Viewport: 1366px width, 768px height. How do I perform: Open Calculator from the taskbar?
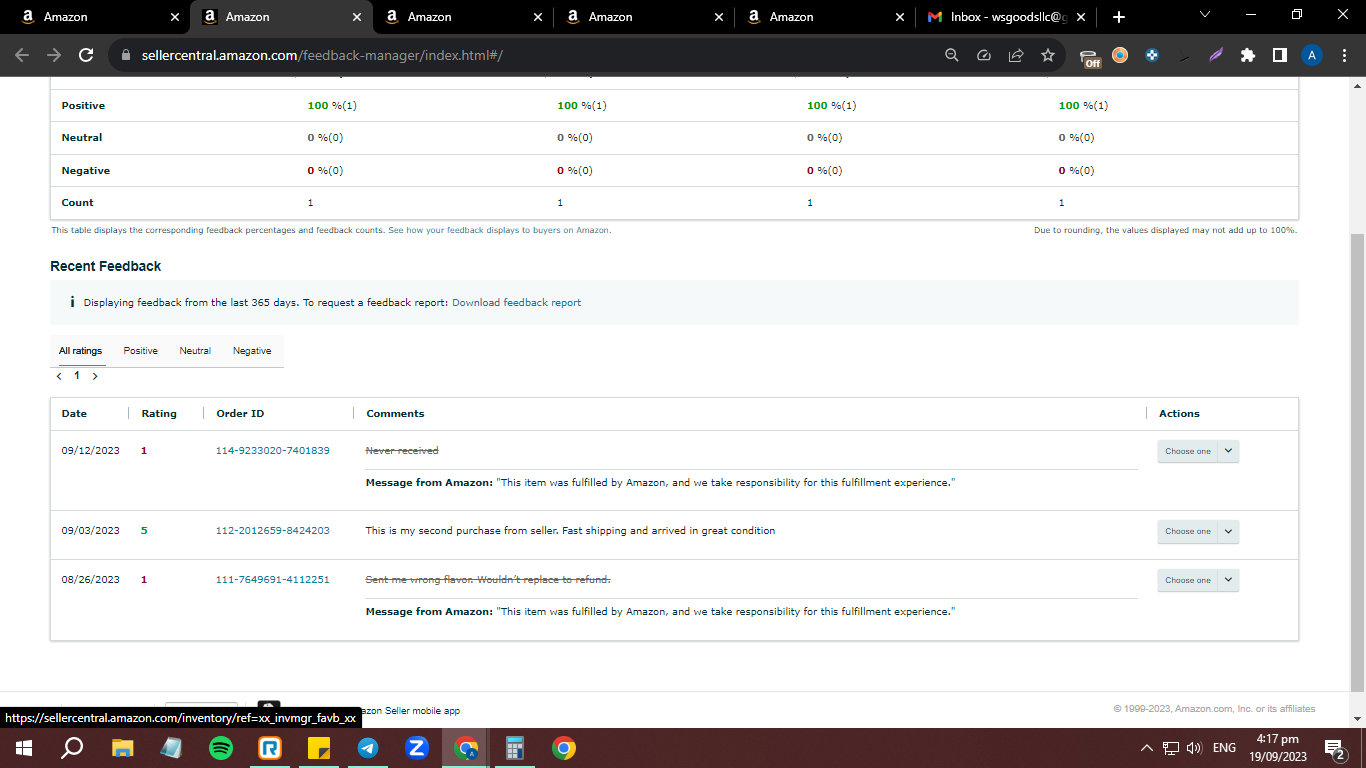click(515, 748)
